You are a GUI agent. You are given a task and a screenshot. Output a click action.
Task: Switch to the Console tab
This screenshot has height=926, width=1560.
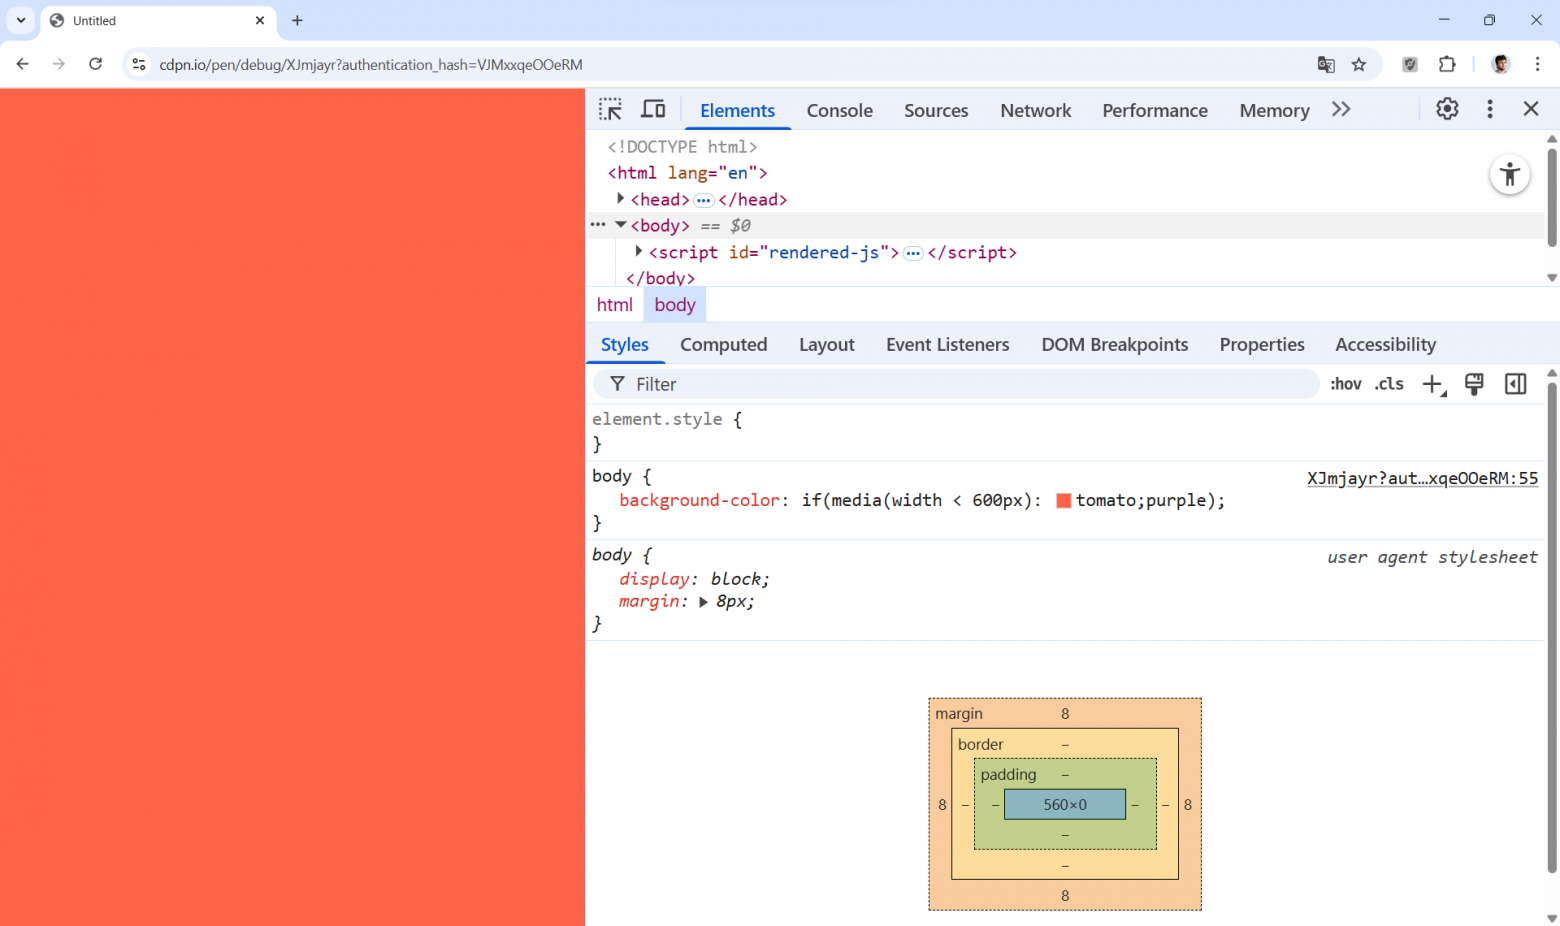coord(840,110)
